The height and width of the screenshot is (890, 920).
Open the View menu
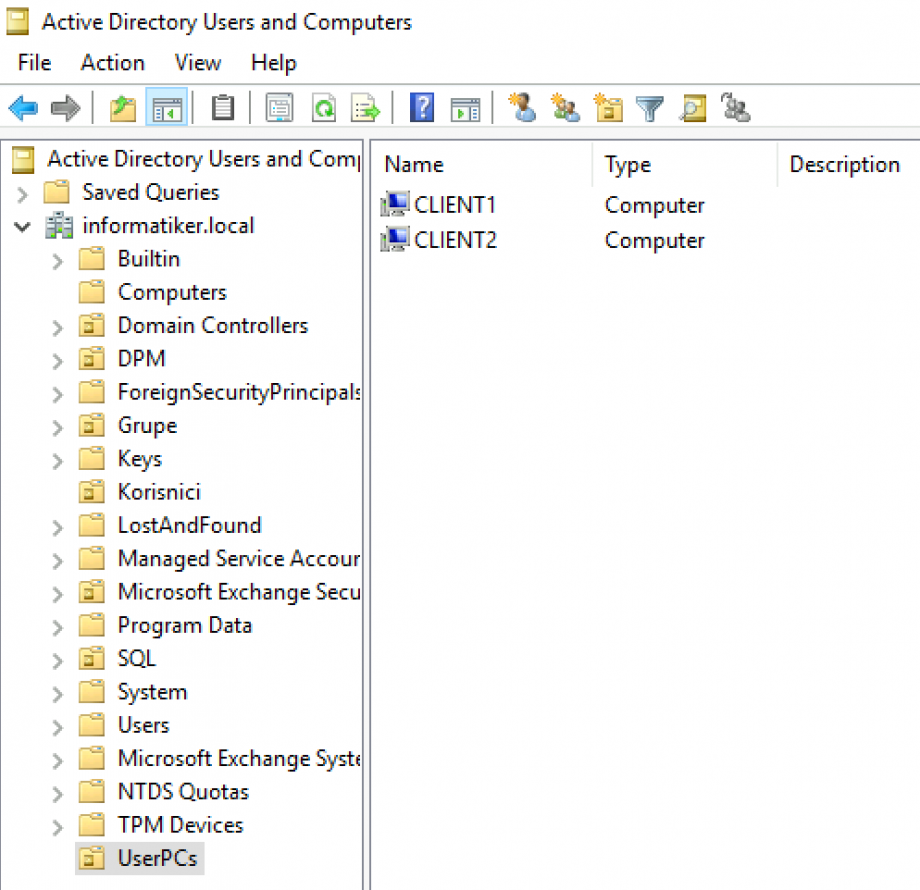pyautogui.click(x=197, y=63)
